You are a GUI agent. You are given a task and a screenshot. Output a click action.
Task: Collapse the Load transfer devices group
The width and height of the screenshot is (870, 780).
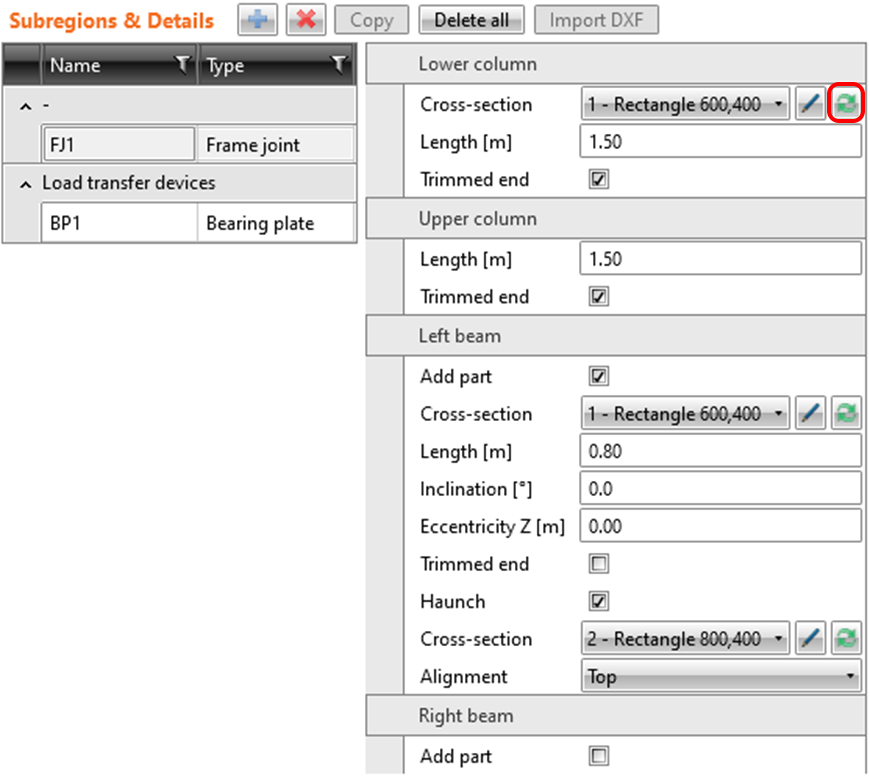point(25,184)
